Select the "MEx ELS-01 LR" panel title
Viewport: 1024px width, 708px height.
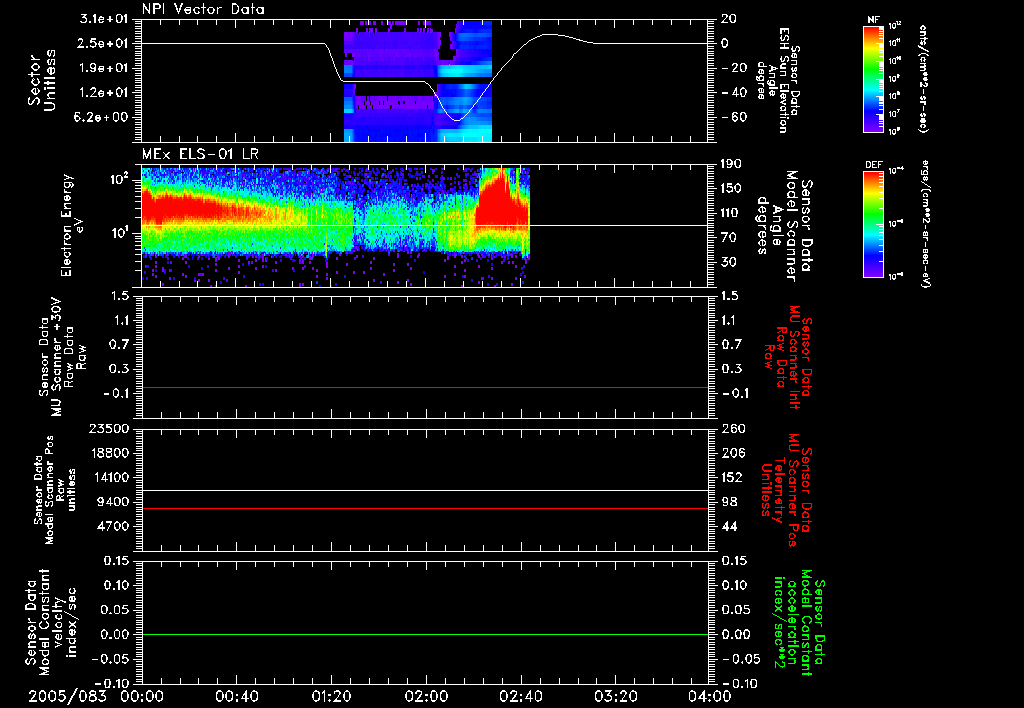point(200,154)
